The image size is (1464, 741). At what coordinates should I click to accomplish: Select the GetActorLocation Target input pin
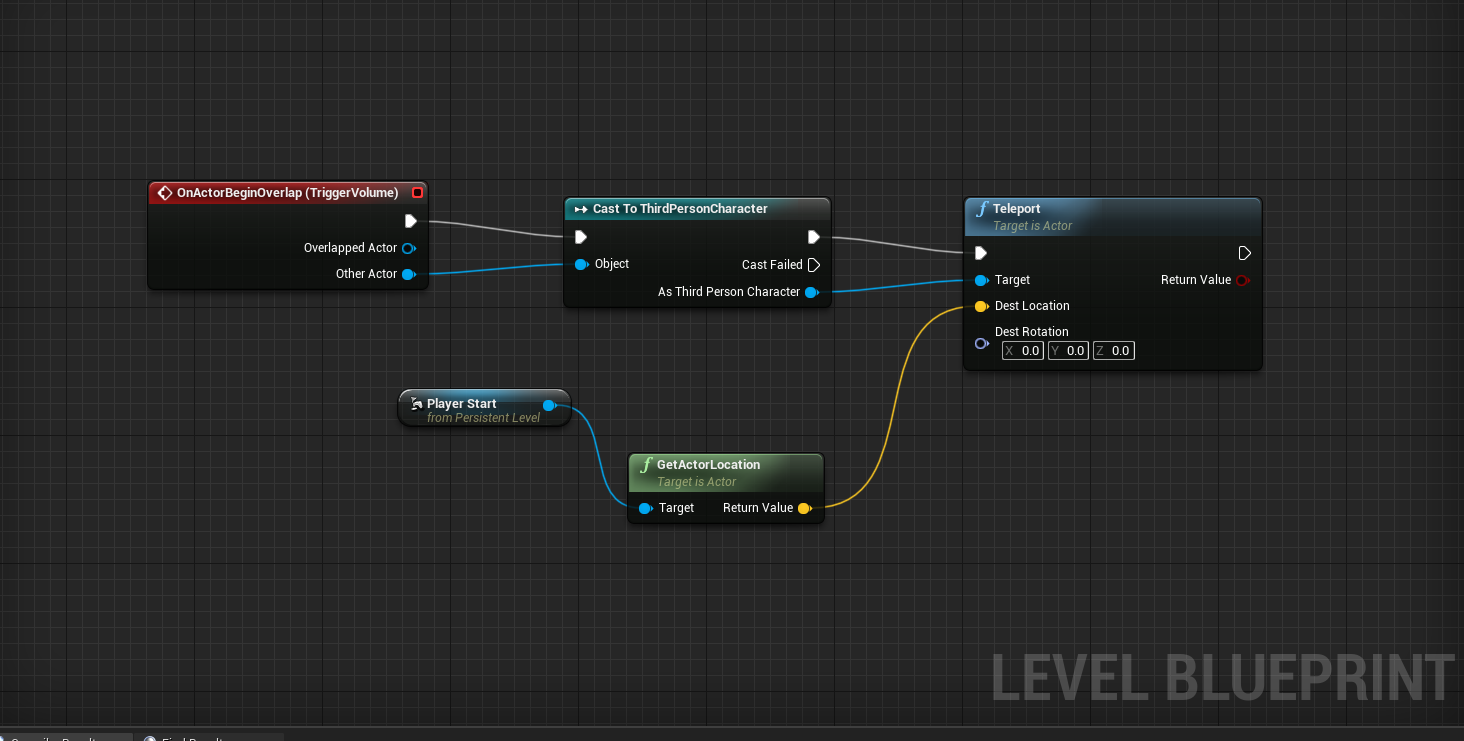coord(645,508)
